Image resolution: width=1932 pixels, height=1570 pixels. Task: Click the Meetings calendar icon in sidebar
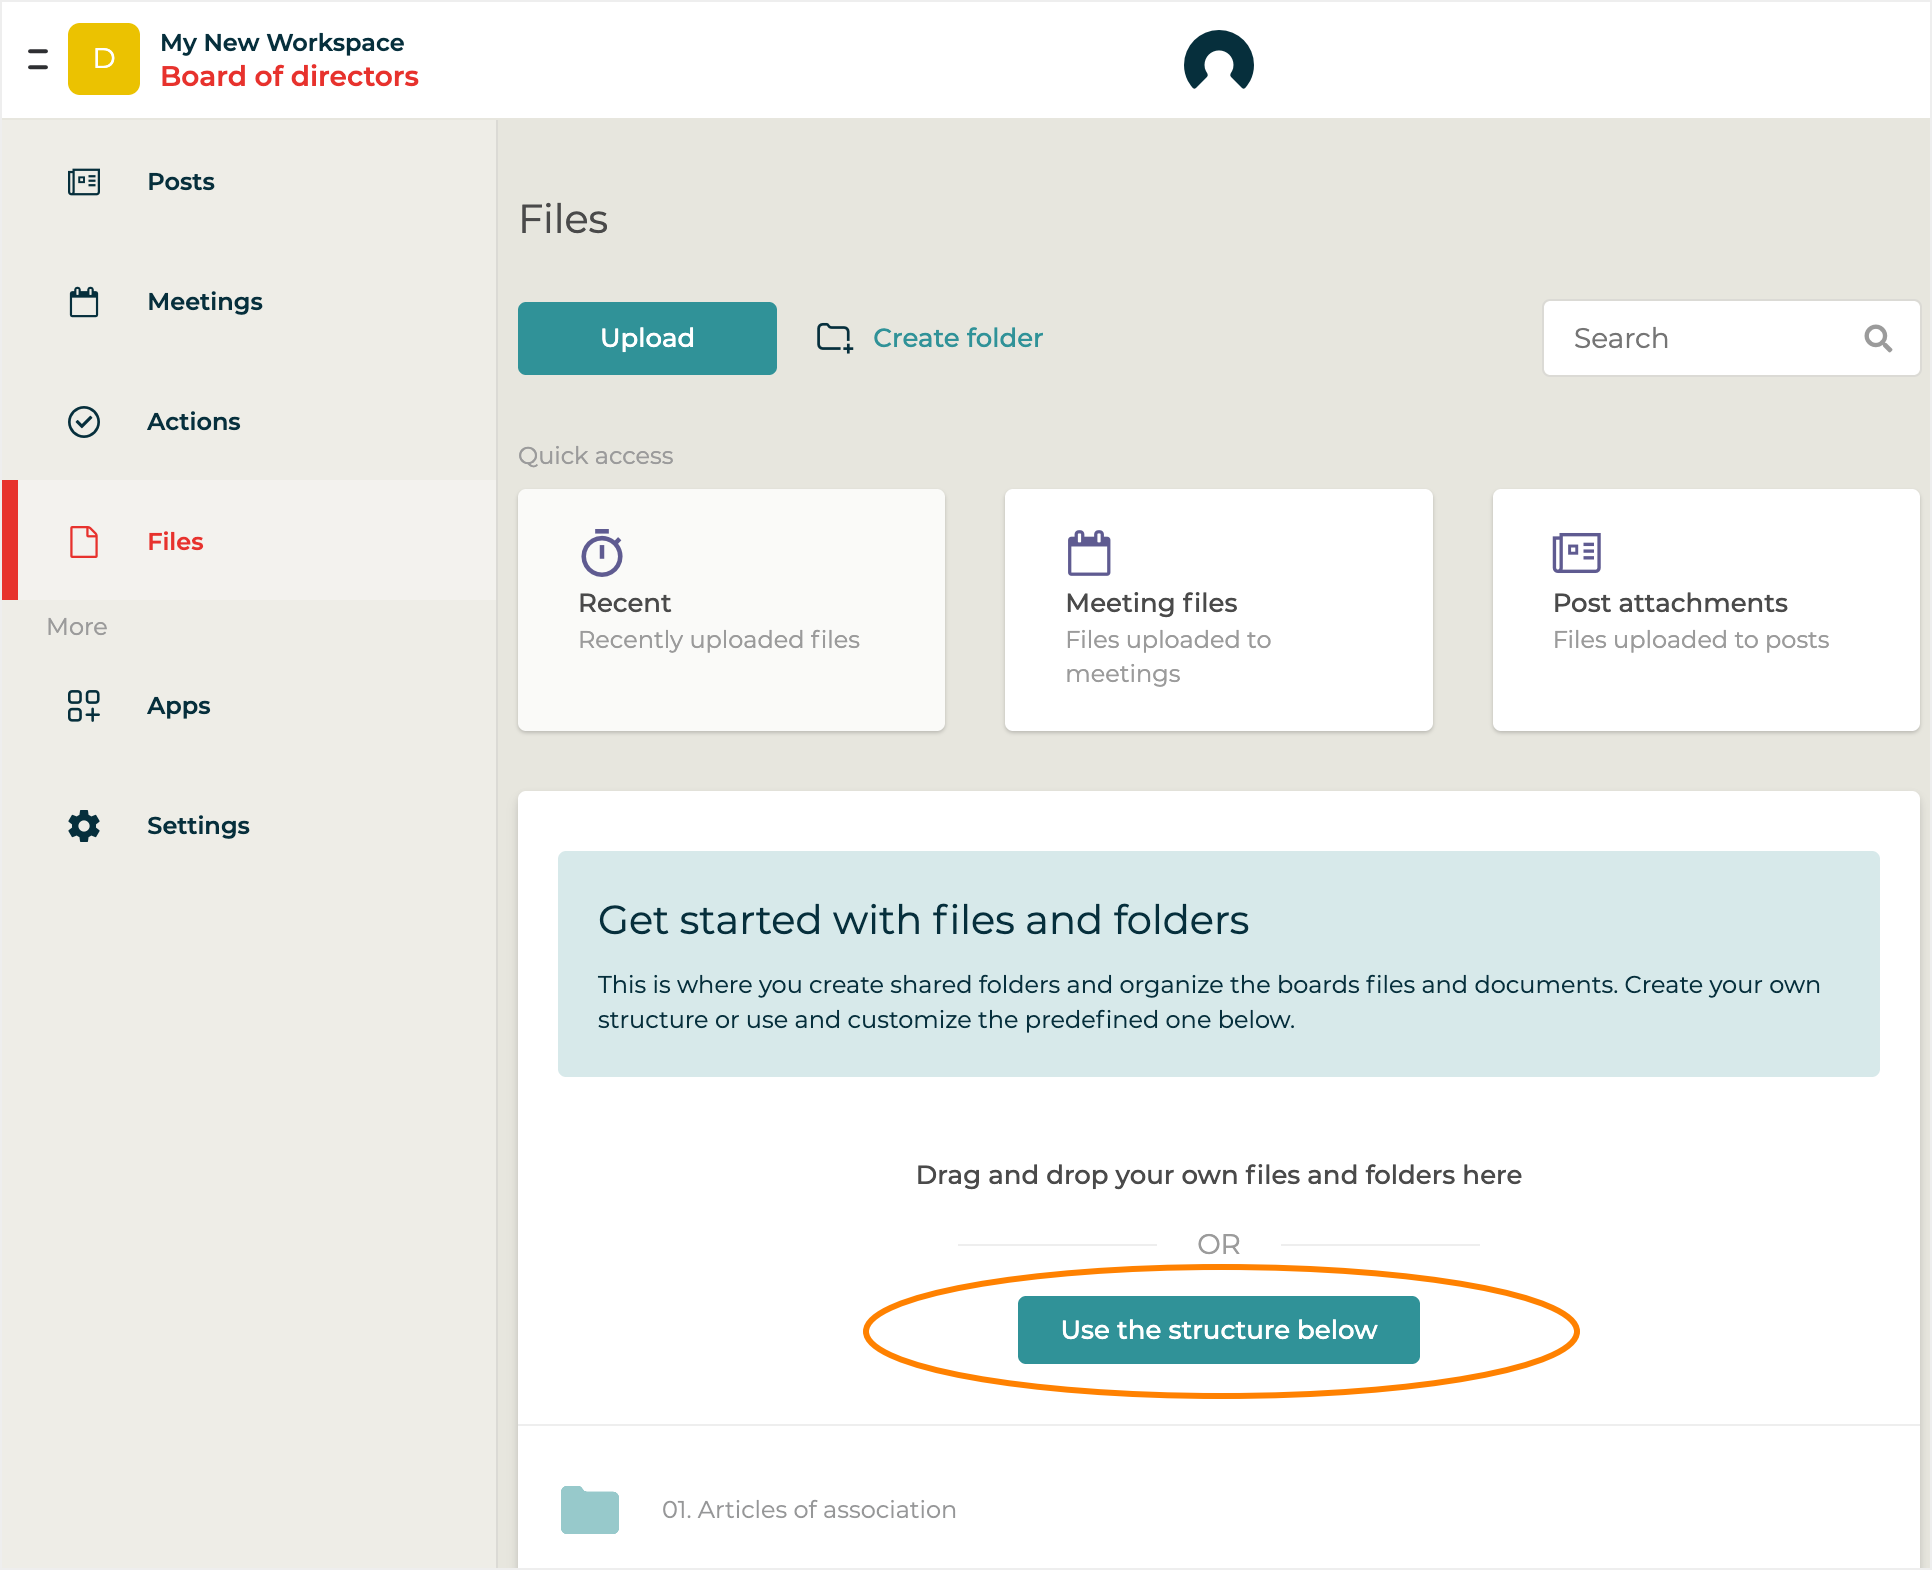(84, 302)
